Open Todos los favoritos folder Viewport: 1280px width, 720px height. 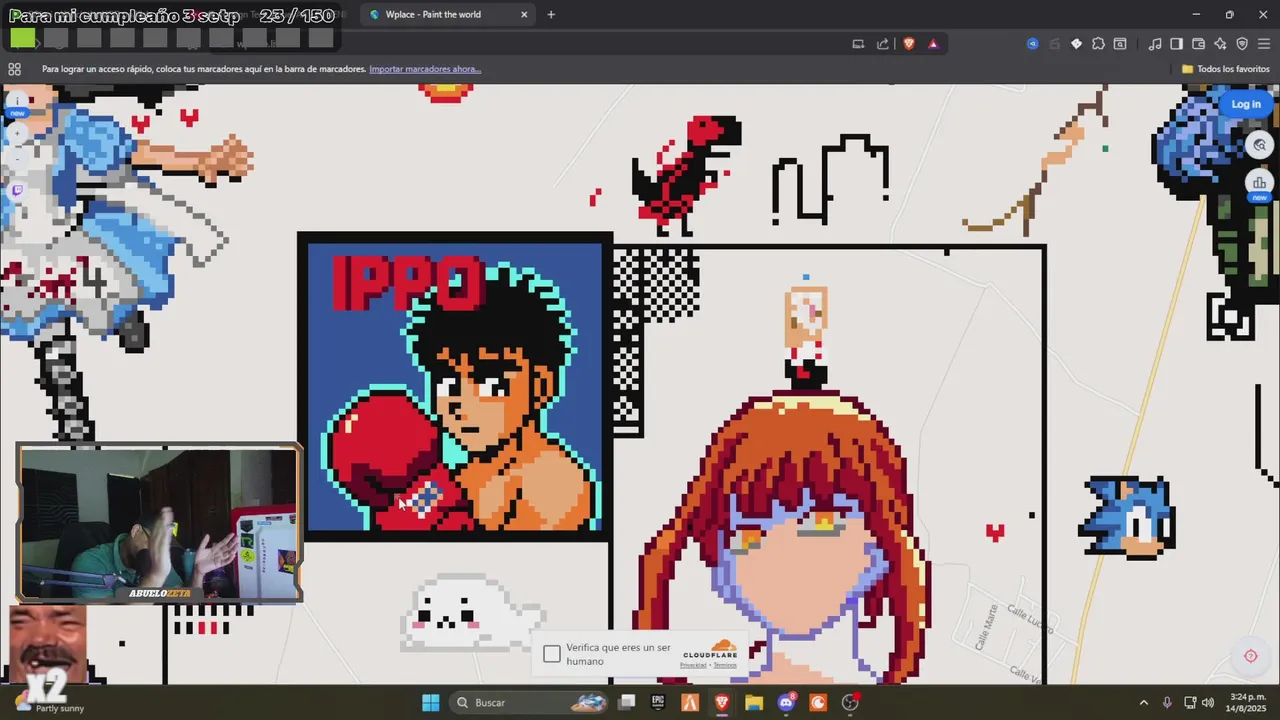tap(1225, 69)
